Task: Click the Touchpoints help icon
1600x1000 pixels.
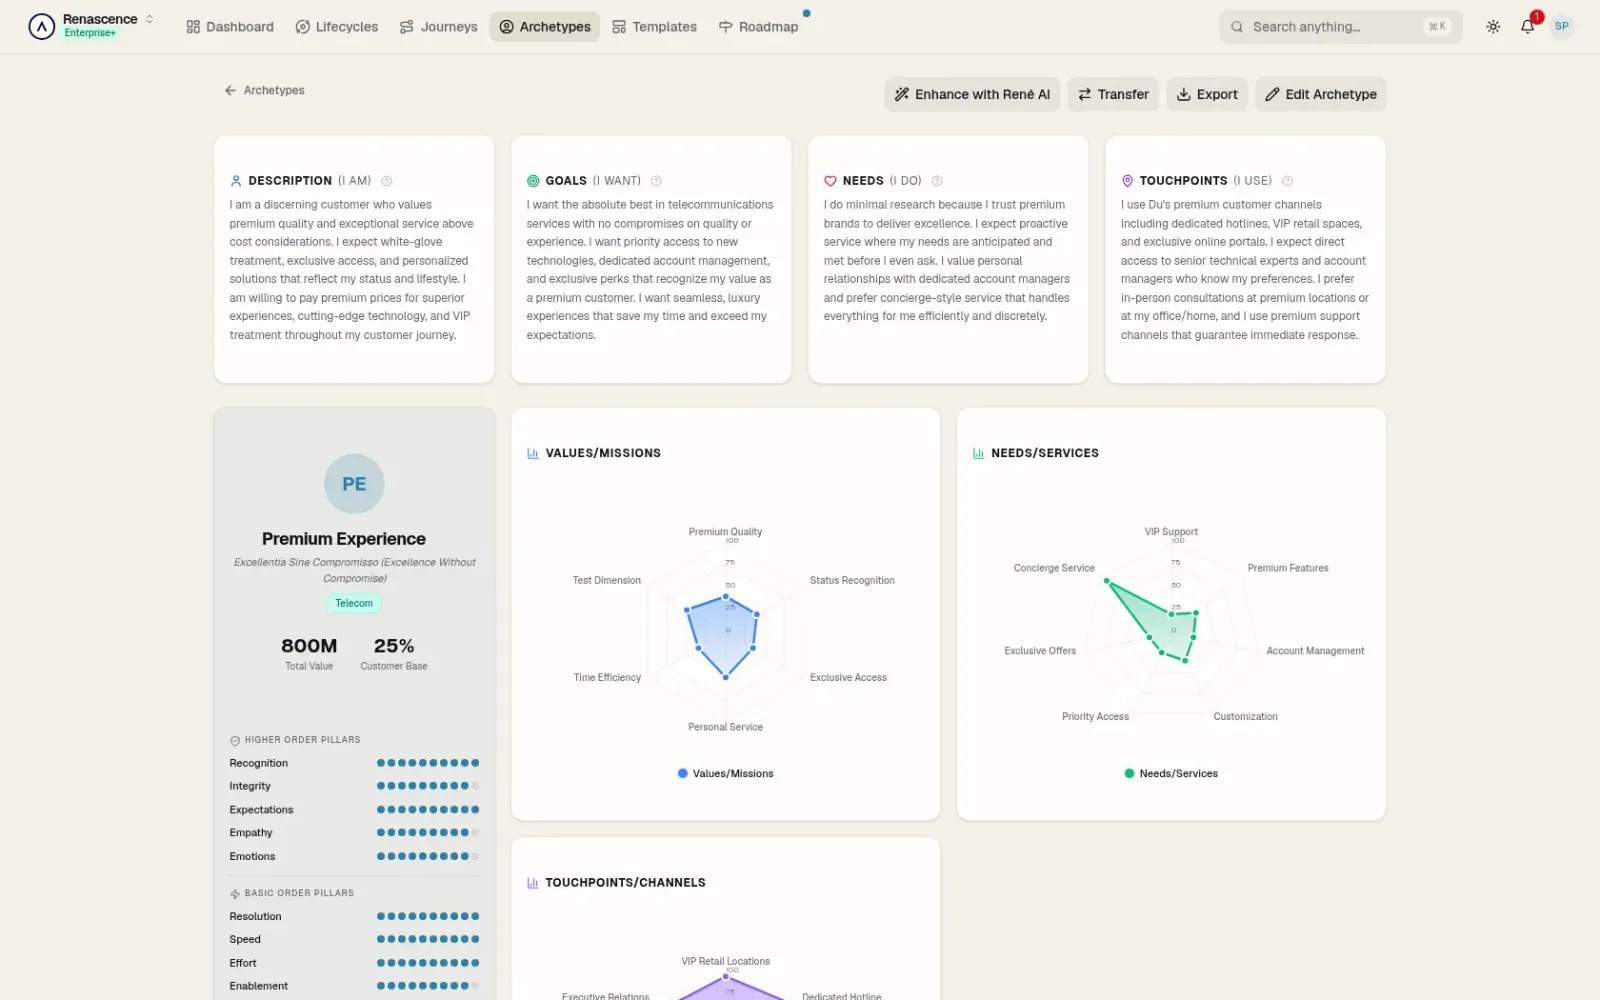Action: [1287, 181]
